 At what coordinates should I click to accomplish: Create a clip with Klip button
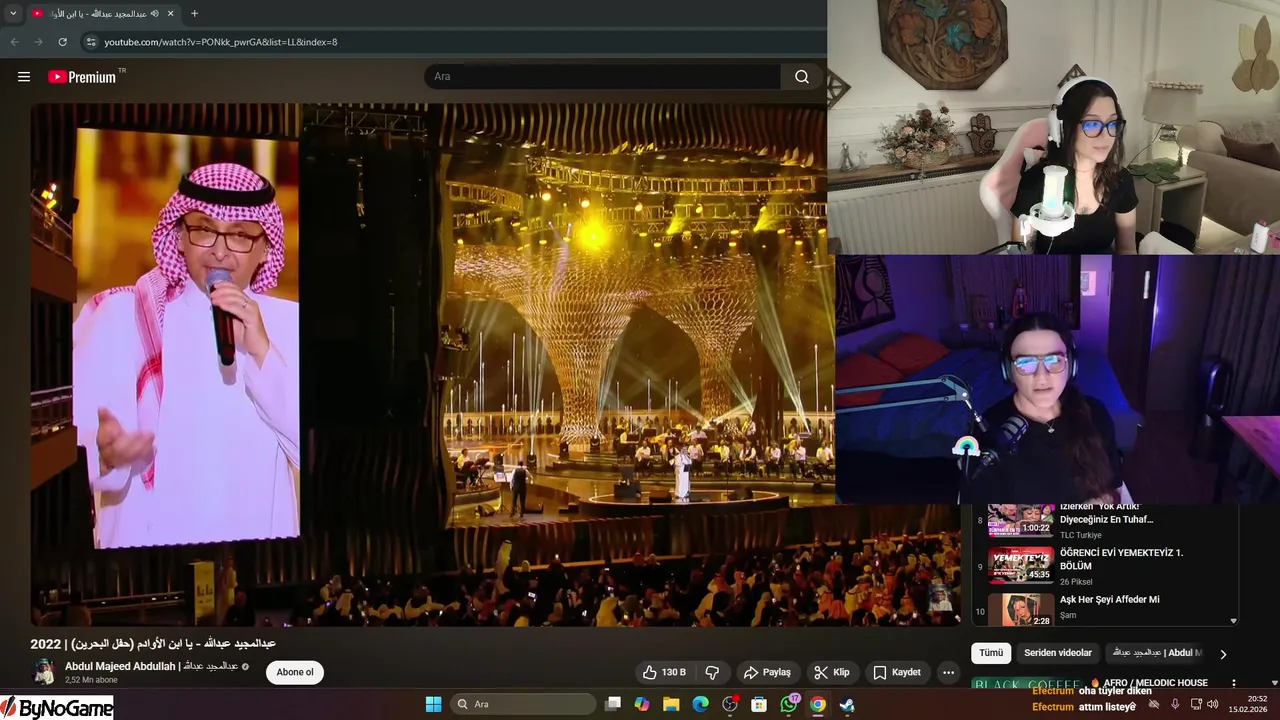(x=831, y=672)
